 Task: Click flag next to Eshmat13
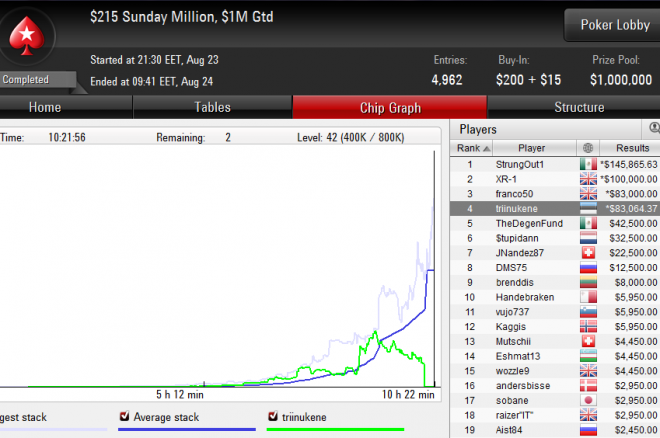[x=588, y=356]
